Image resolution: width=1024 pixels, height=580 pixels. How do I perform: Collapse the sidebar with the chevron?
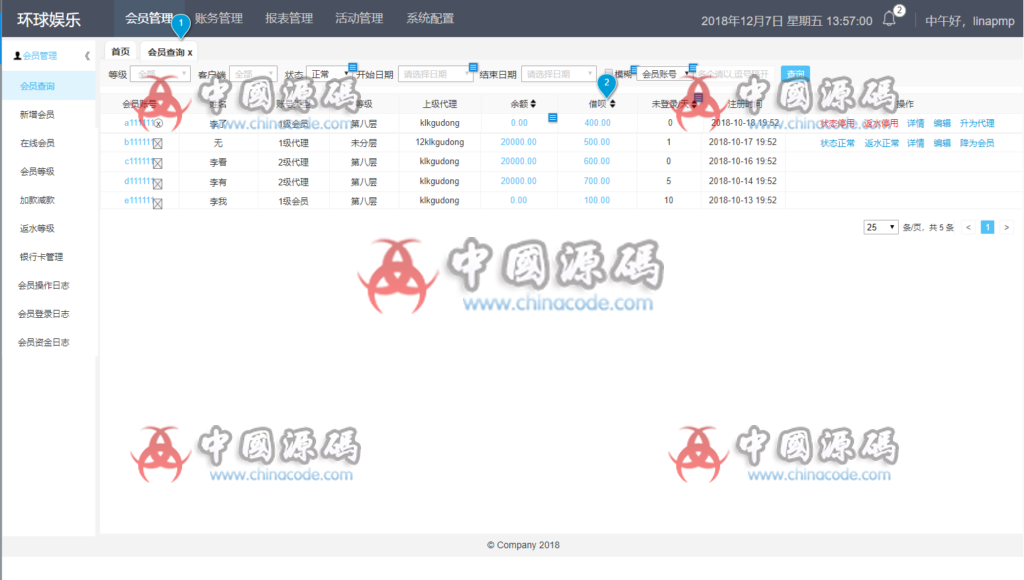[x=87, y=56]
